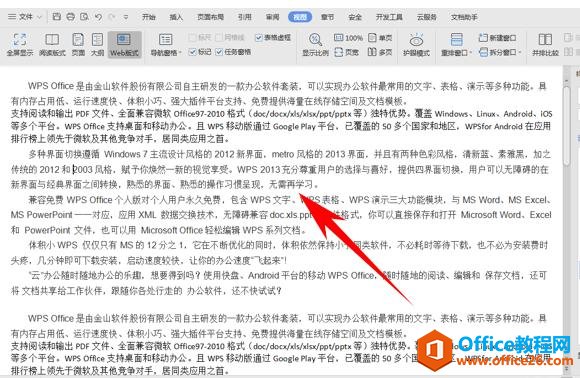The height and width of the screenshot is (378, 580).
Task: Expand the split window dropdown arrow
Action: (519, 53)
